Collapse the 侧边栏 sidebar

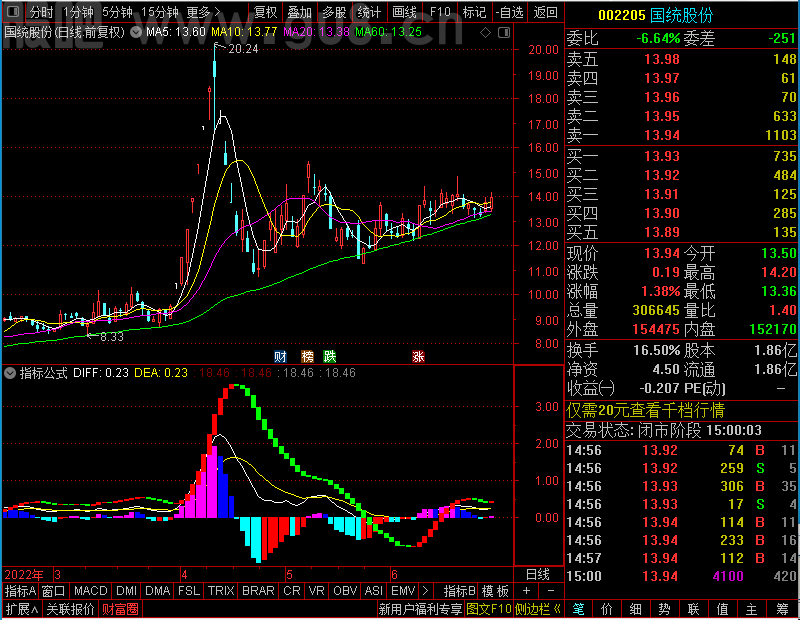[x=538, y=609]
